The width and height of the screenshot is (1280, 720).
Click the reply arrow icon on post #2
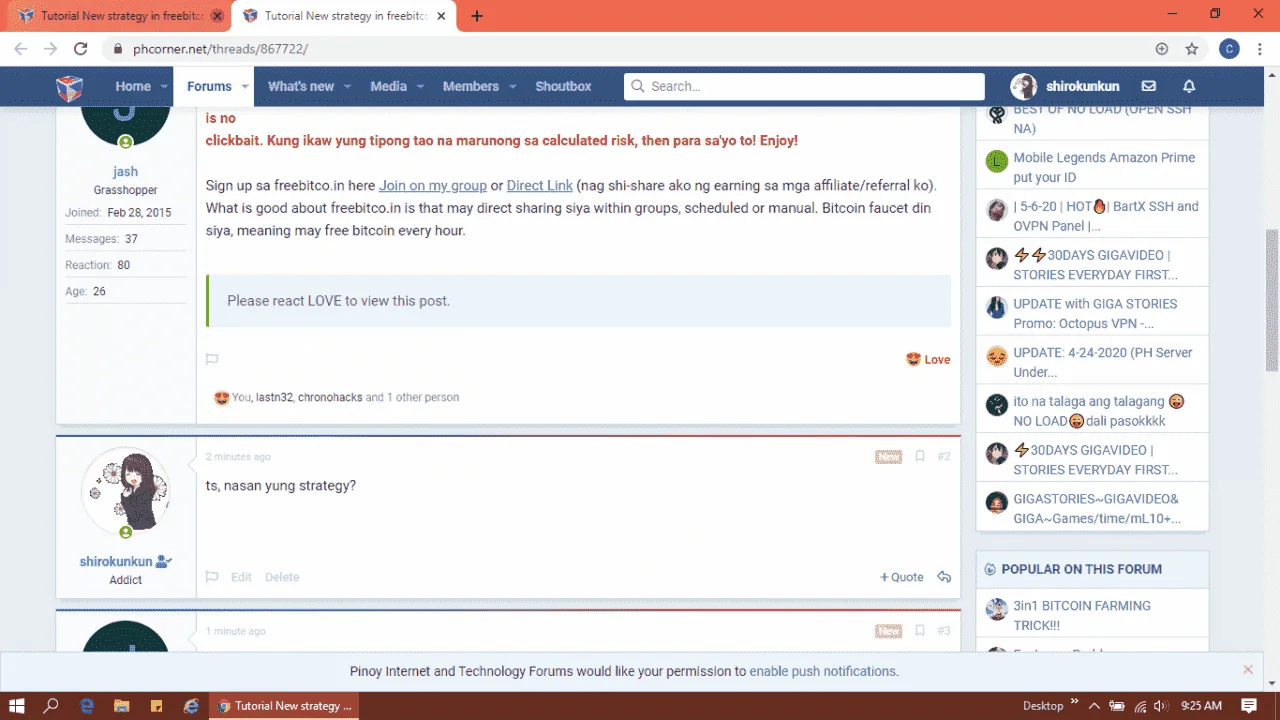pos(944,577)
